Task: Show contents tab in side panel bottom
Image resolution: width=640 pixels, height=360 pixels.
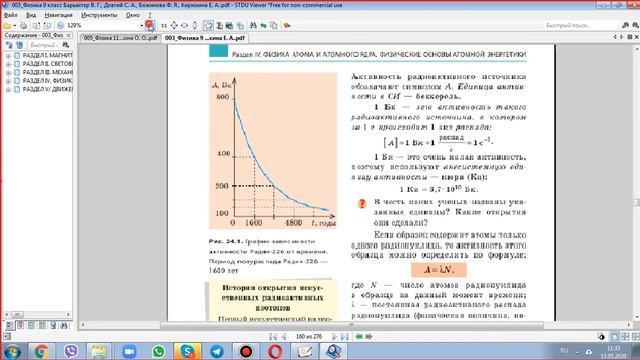Action: (10, 325)
